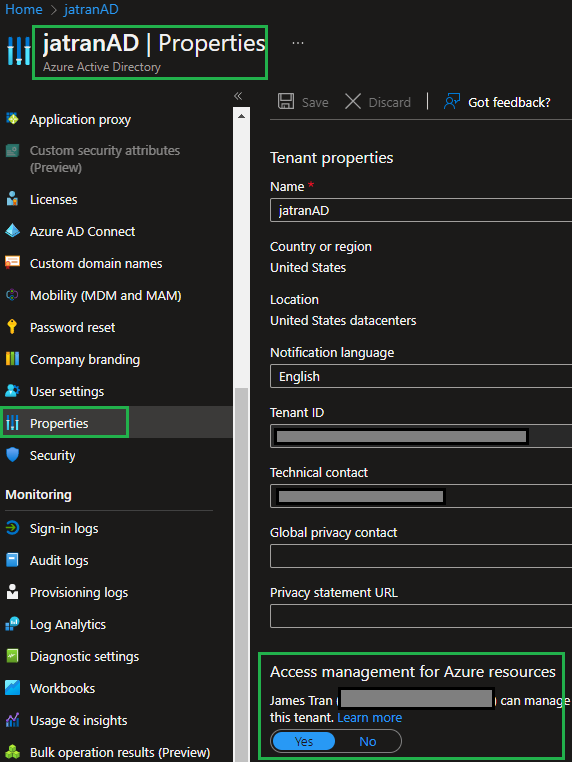
Task: Click the Company branding icon
Action: pos(12,359)
